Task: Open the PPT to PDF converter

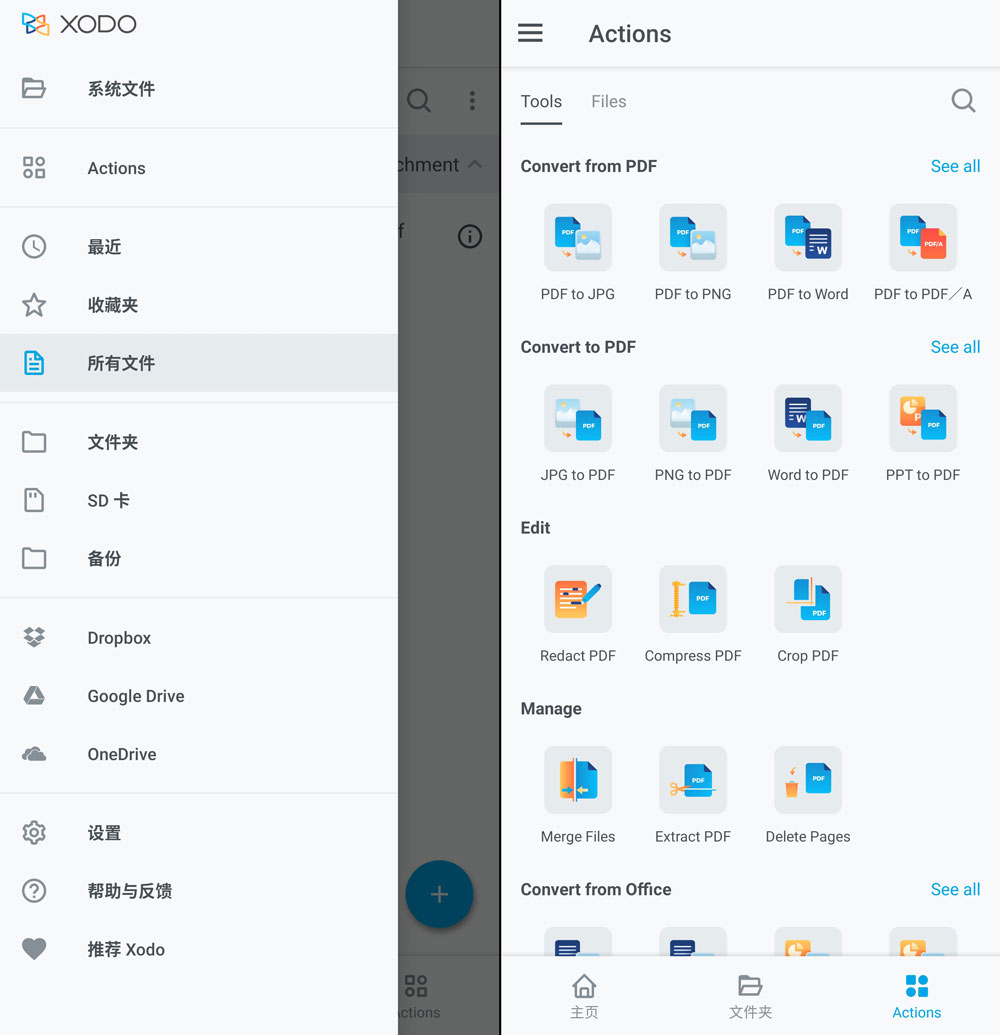Action: coord(923,434)
